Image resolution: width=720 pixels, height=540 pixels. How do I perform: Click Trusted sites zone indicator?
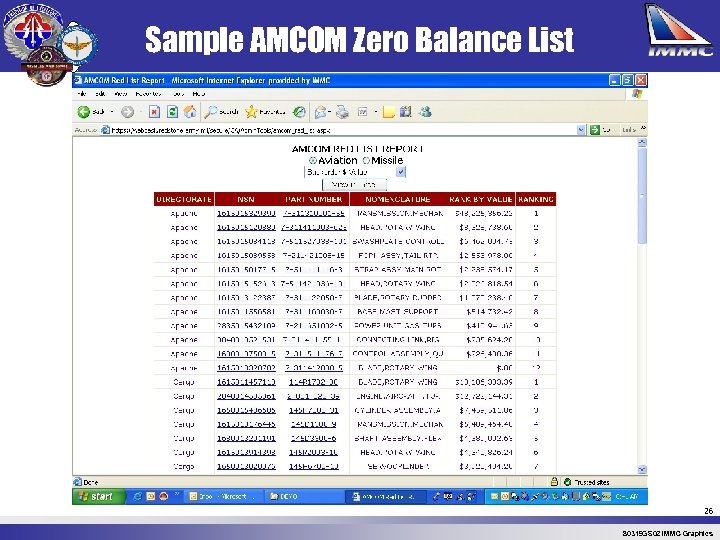pos(587,482)
